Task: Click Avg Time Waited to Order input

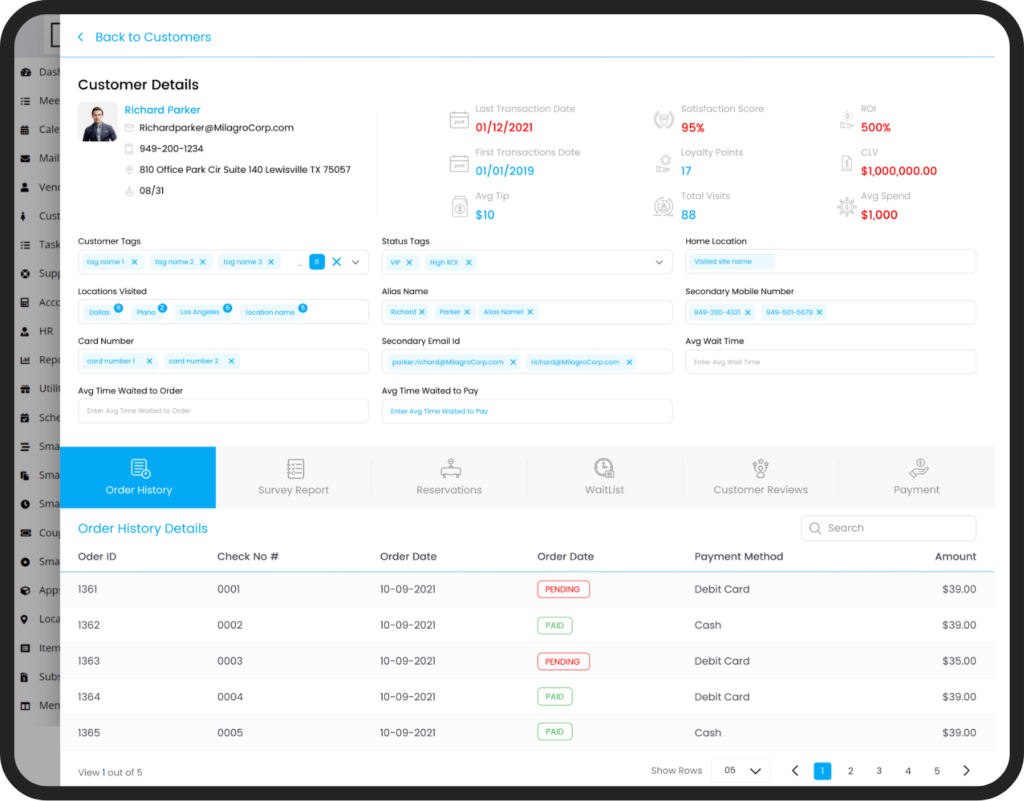Action: [223, 411]
